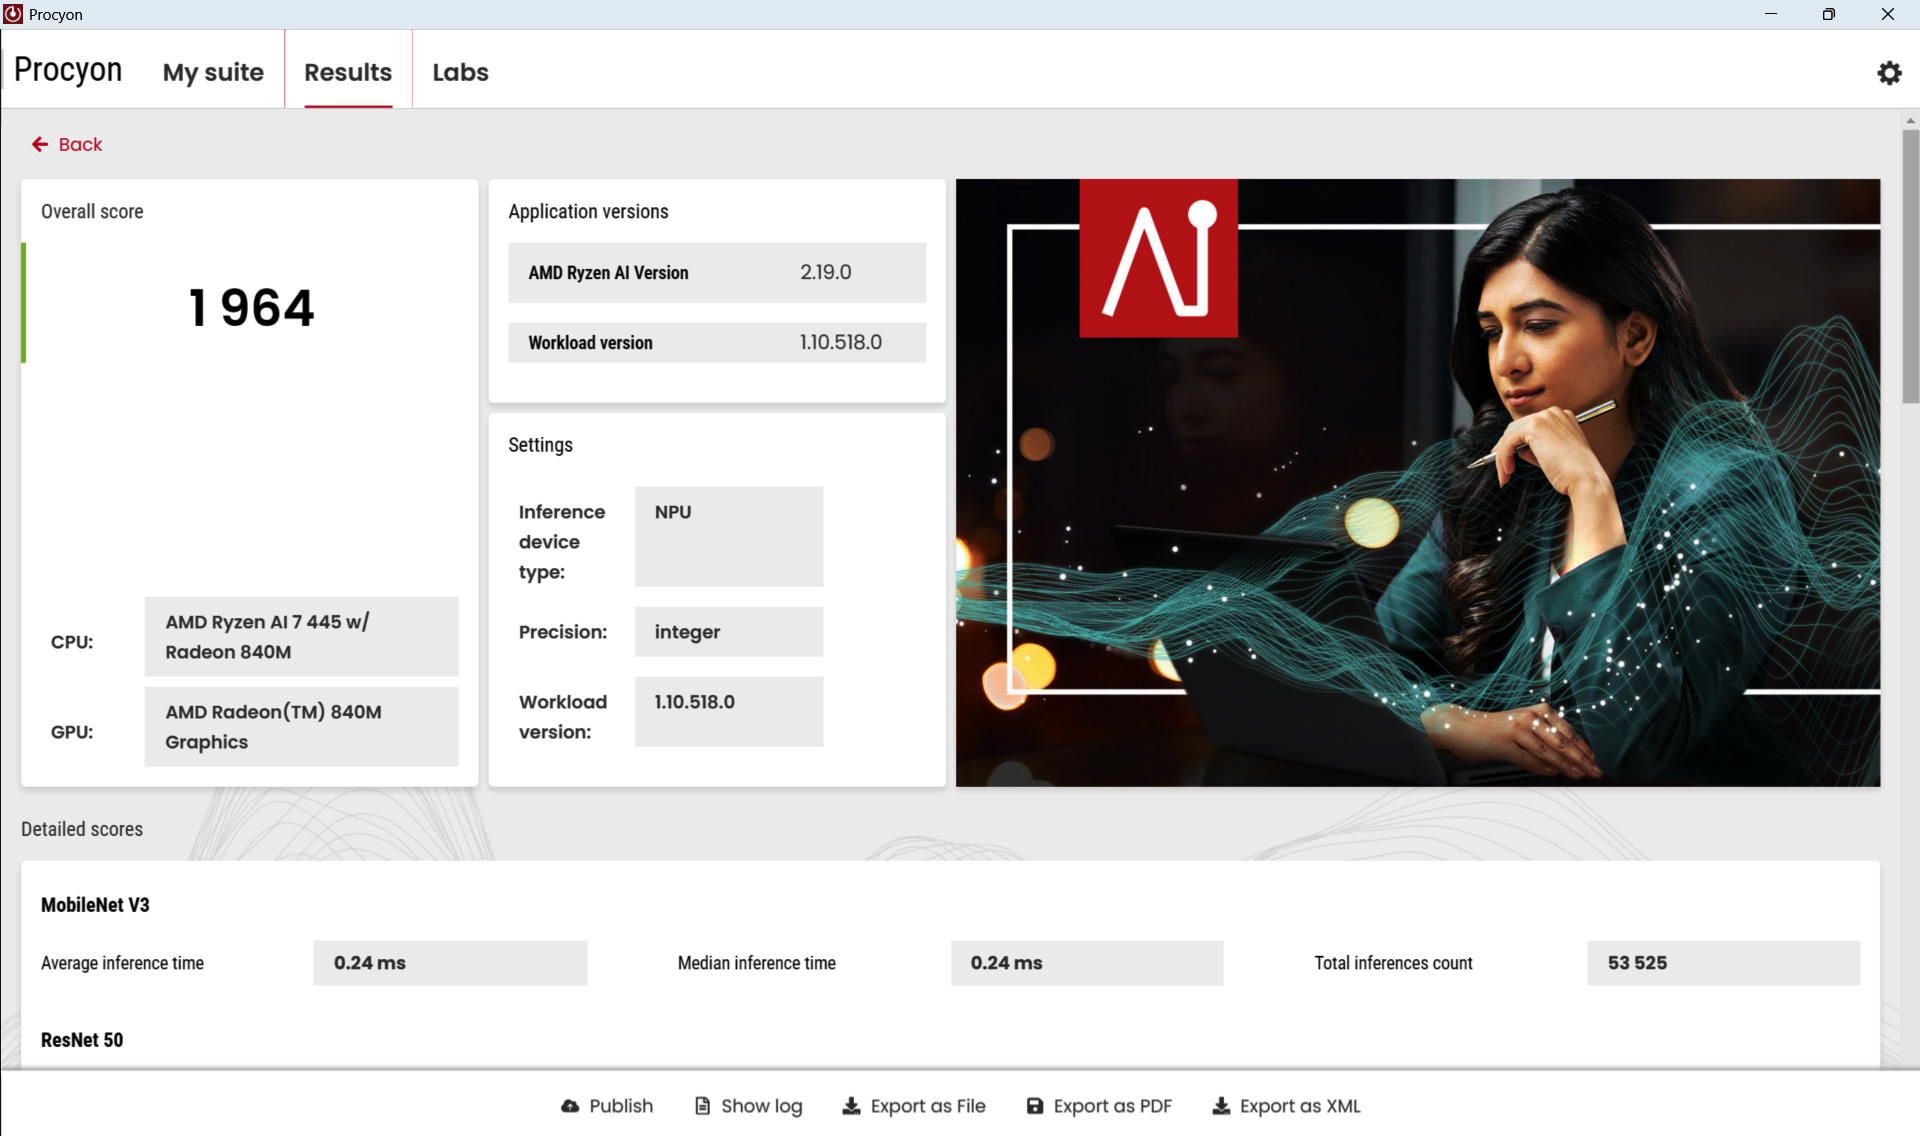This screenshot has width=1920, height=1136.
Task: Click the AI benchmark banner image
Action: point(1417,482)
